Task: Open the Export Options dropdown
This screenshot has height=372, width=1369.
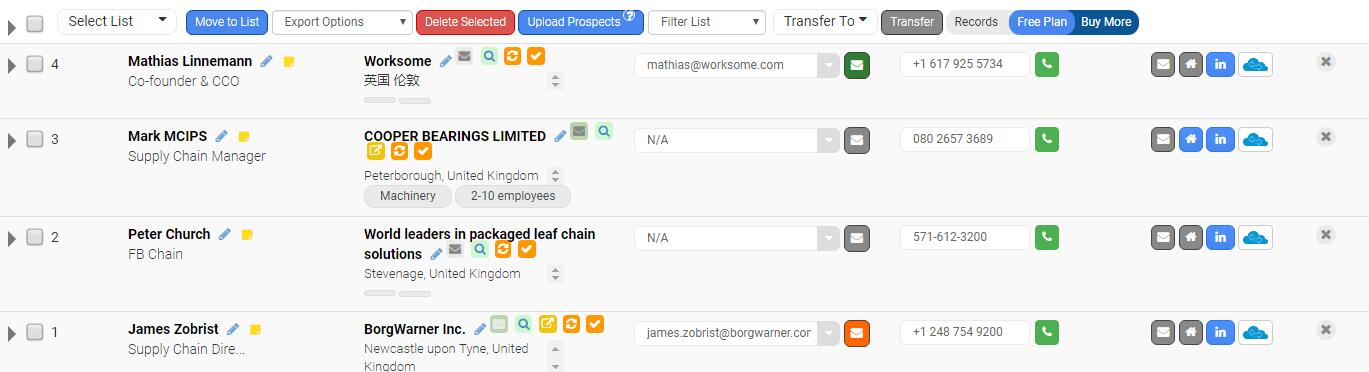Action: coord(342,22)
